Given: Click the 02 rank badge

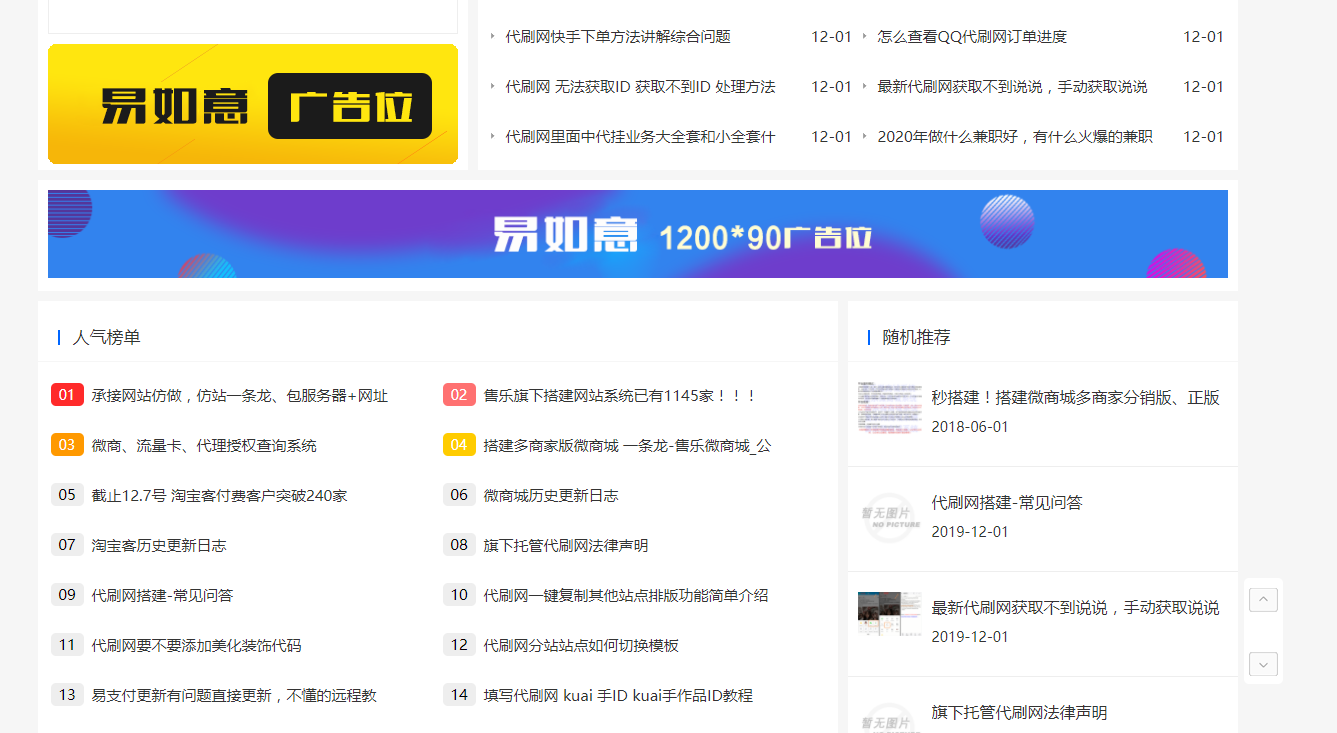Looking at the screenshot, I should (459, 395).
